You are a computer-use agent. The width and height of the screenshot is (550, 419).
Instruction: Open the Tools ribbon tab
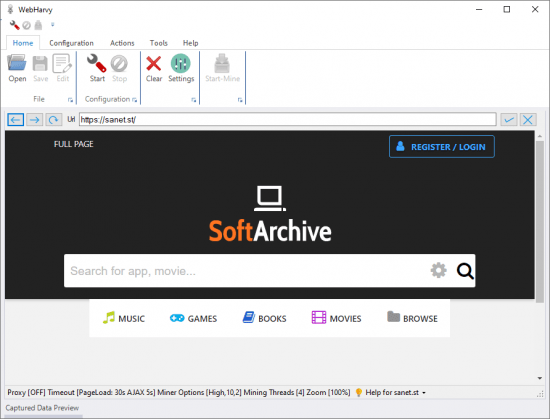(159, 43)
